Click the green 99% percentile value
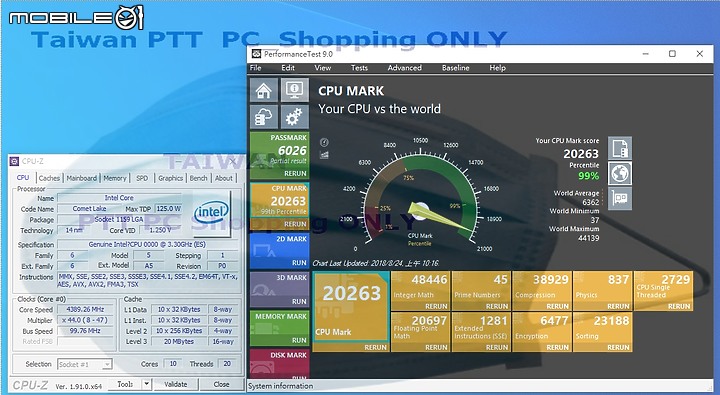Screen dimensions: 720x395 point(589,176)
